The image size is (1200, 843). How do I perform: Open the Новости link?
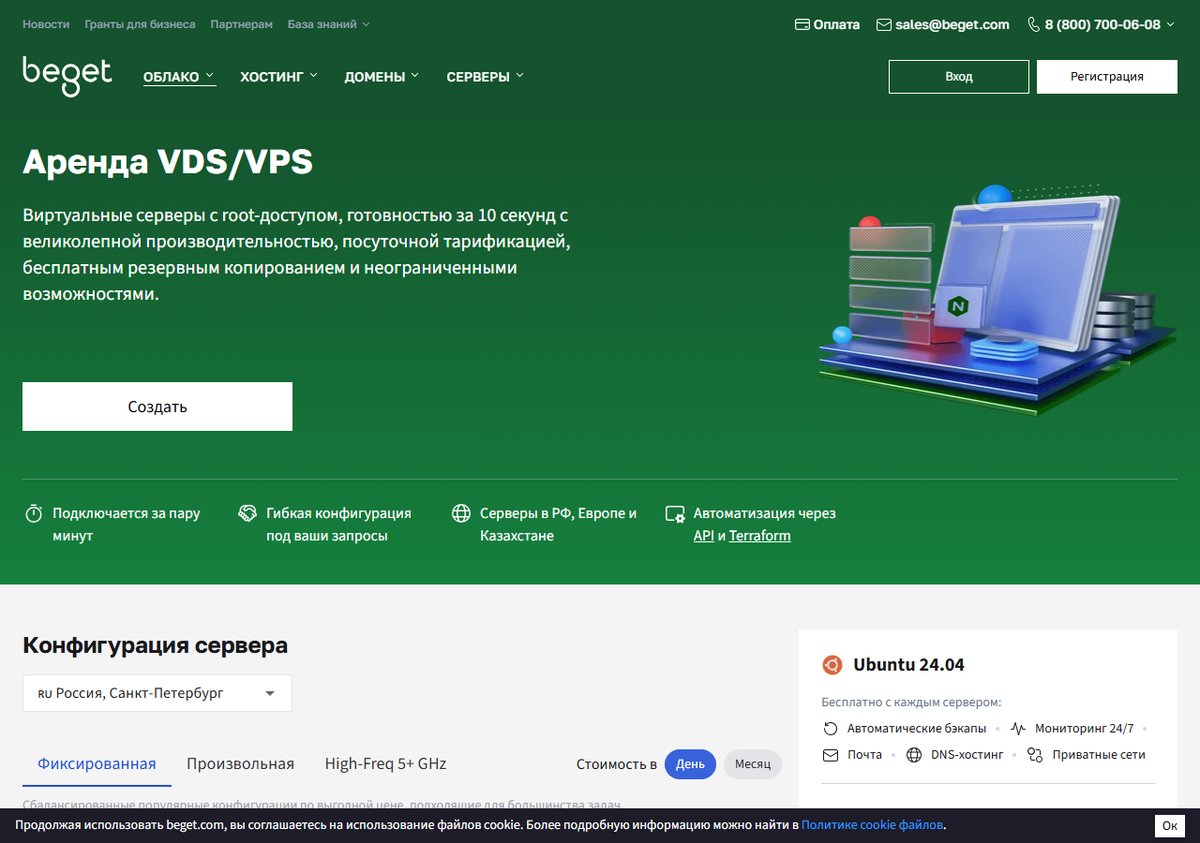[46, 24]
